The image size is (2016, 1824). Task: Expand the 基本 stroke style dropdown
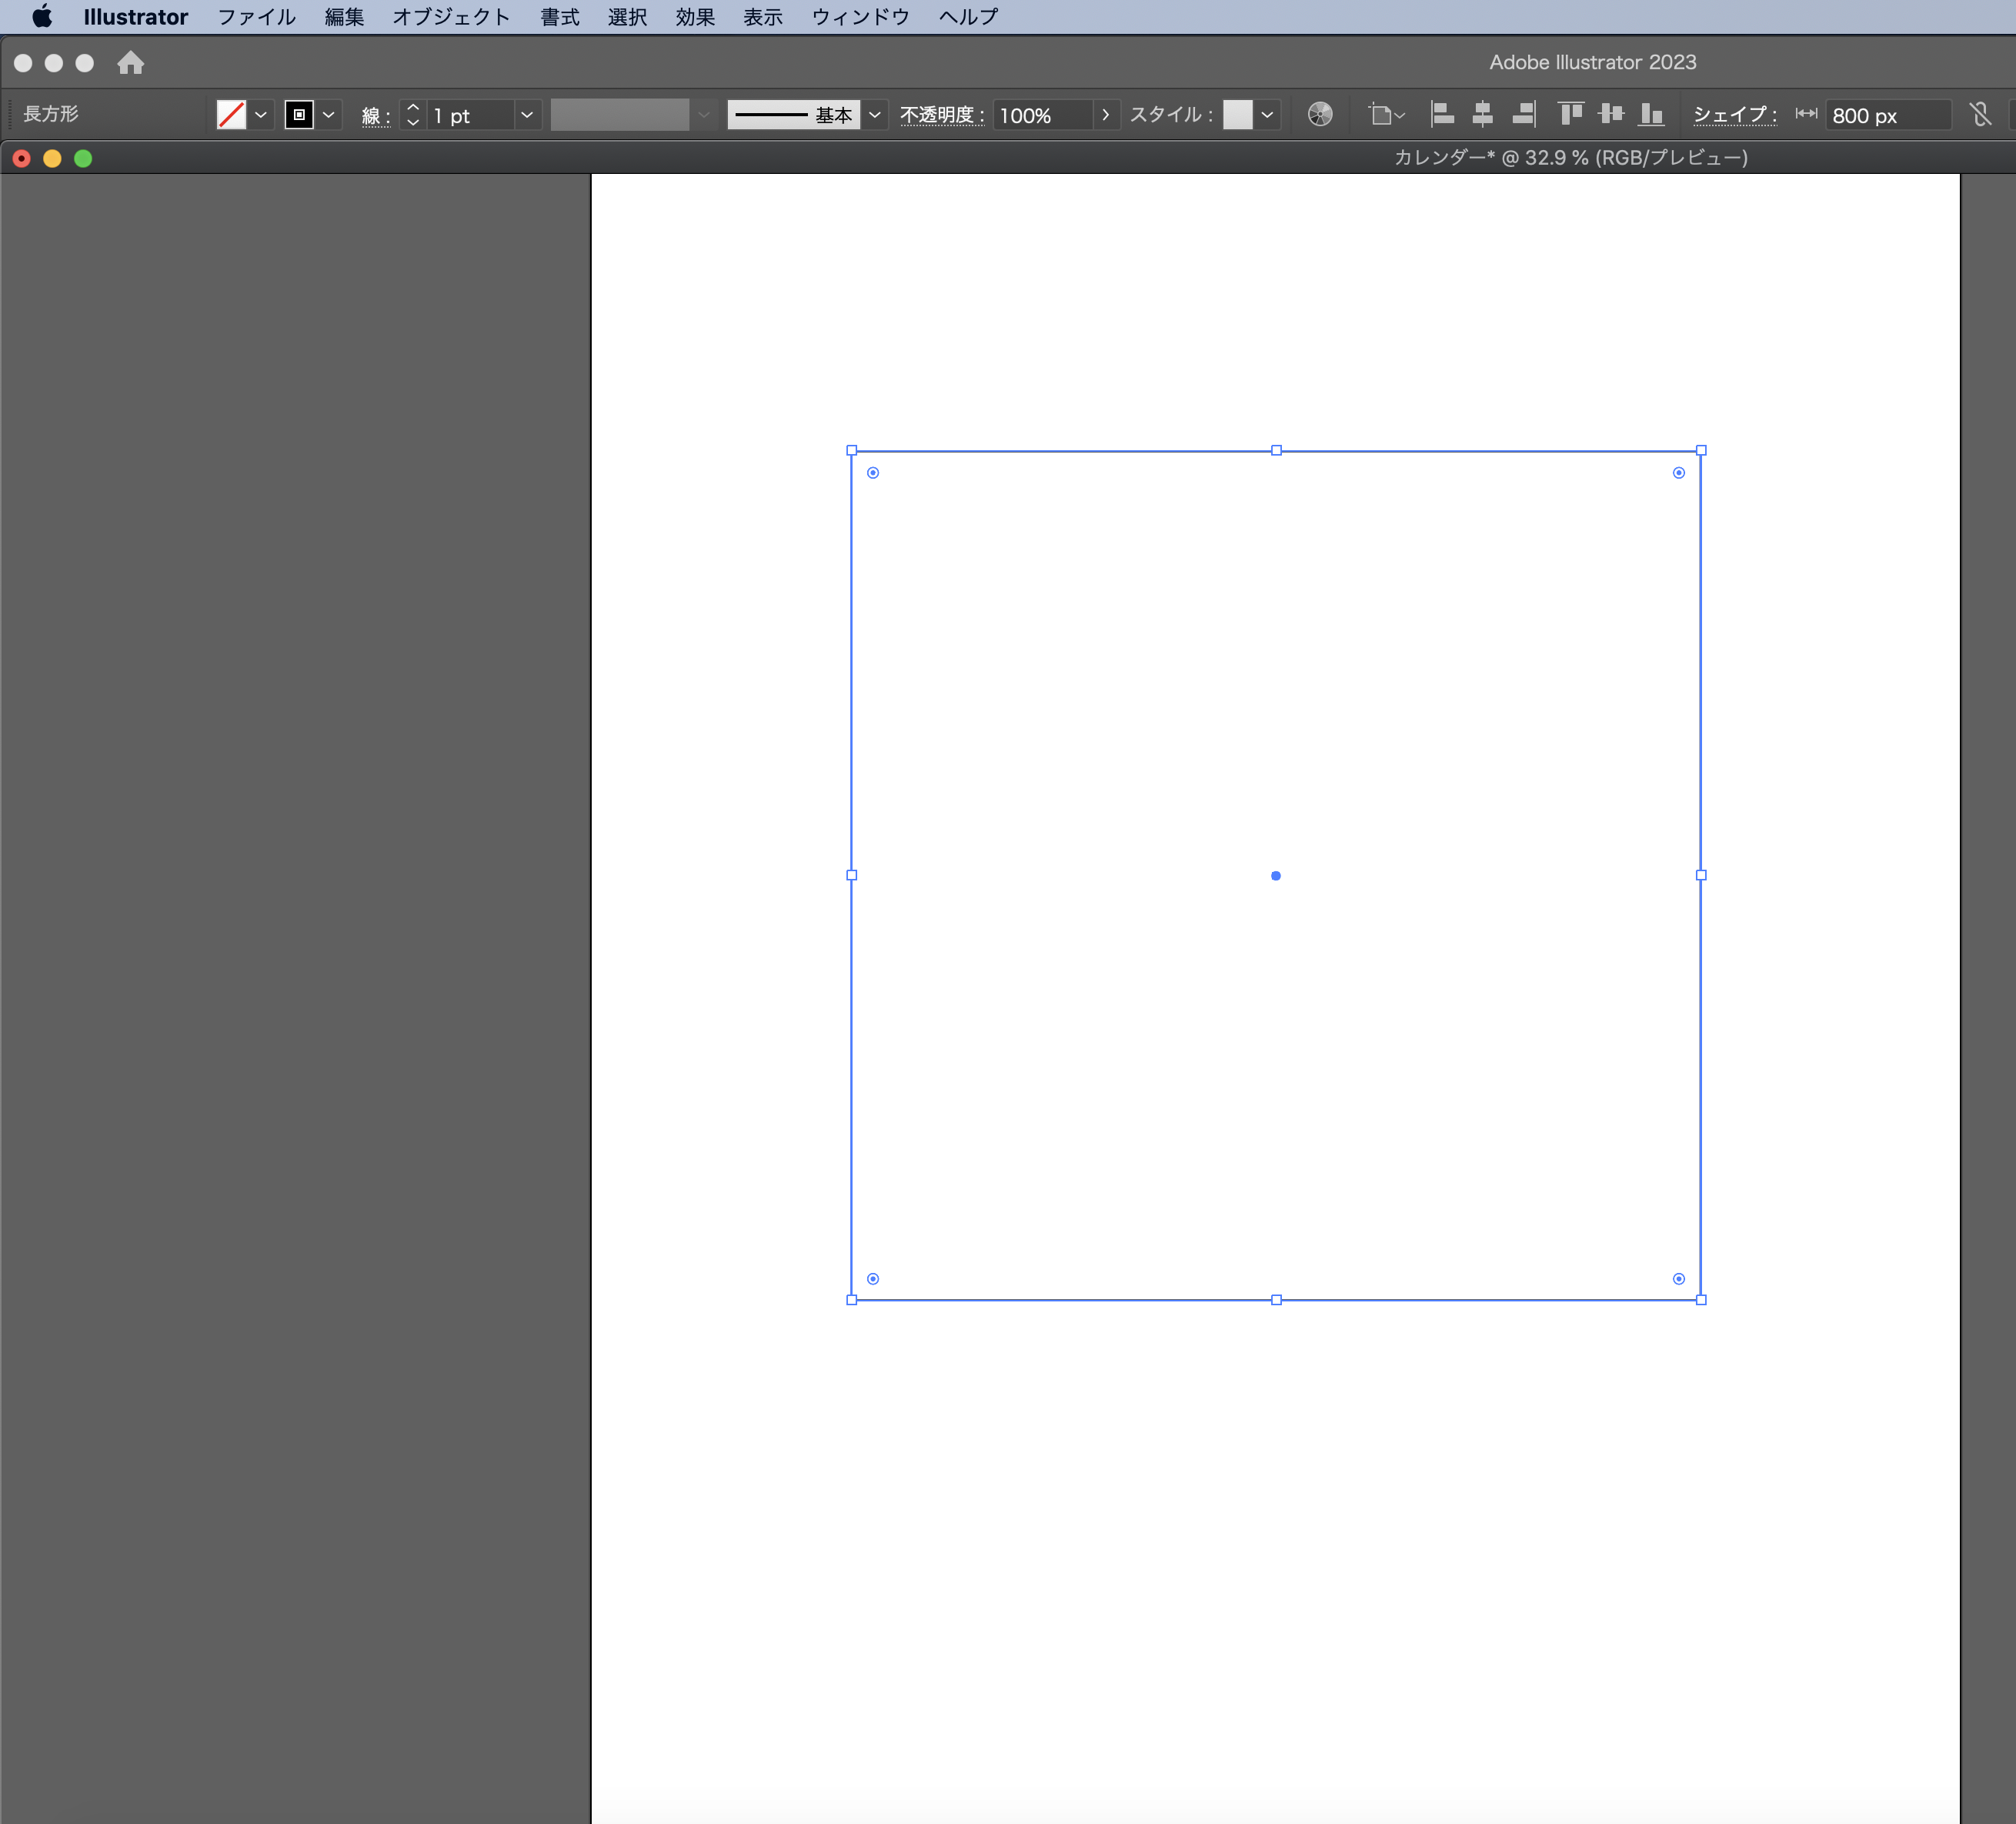[x=875, y=114]
